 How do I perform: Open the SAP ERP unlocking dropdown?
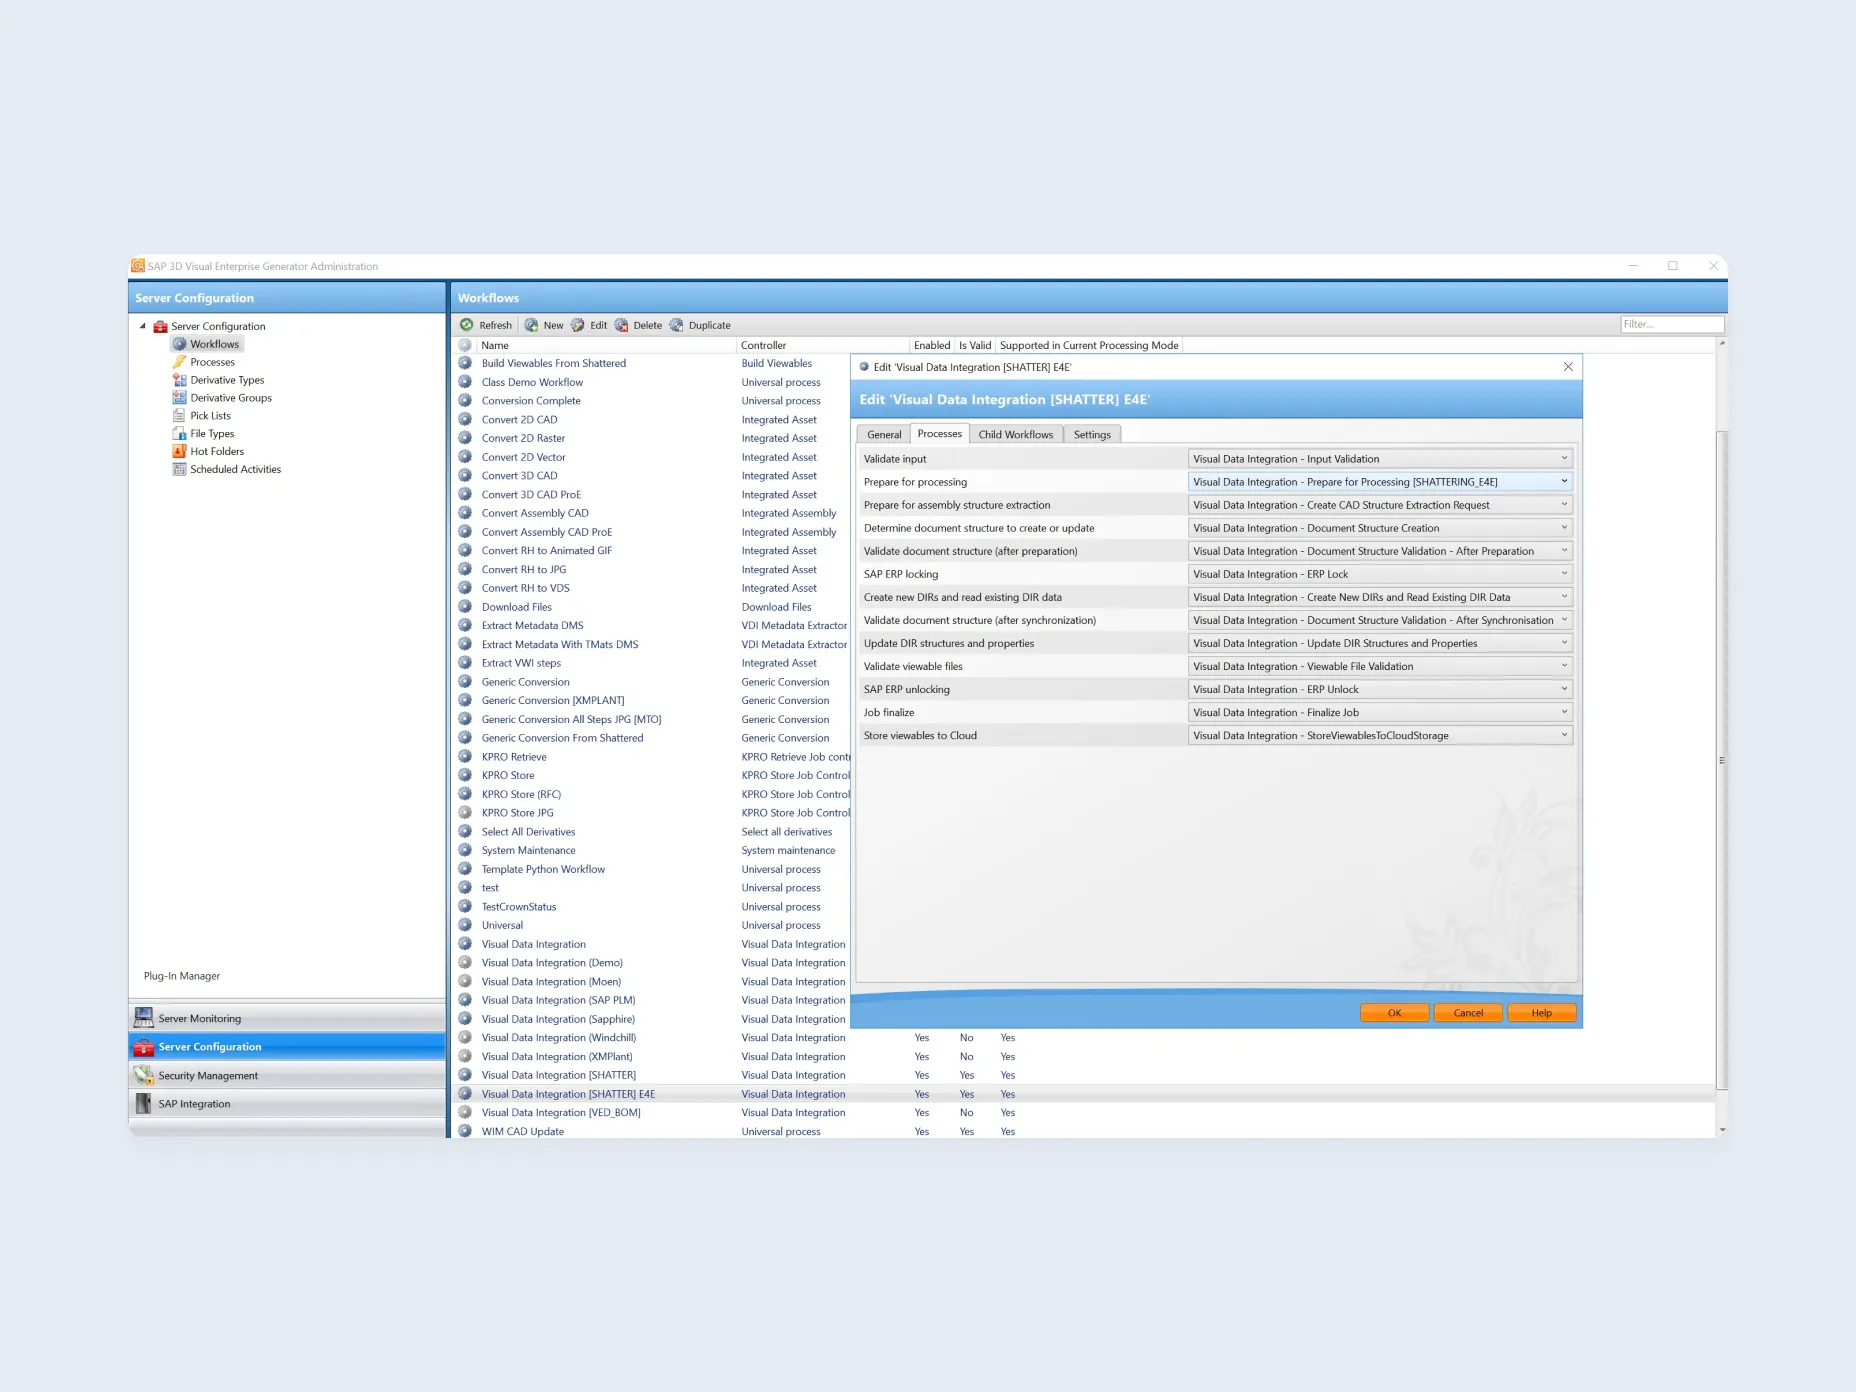pos(1380,689)
